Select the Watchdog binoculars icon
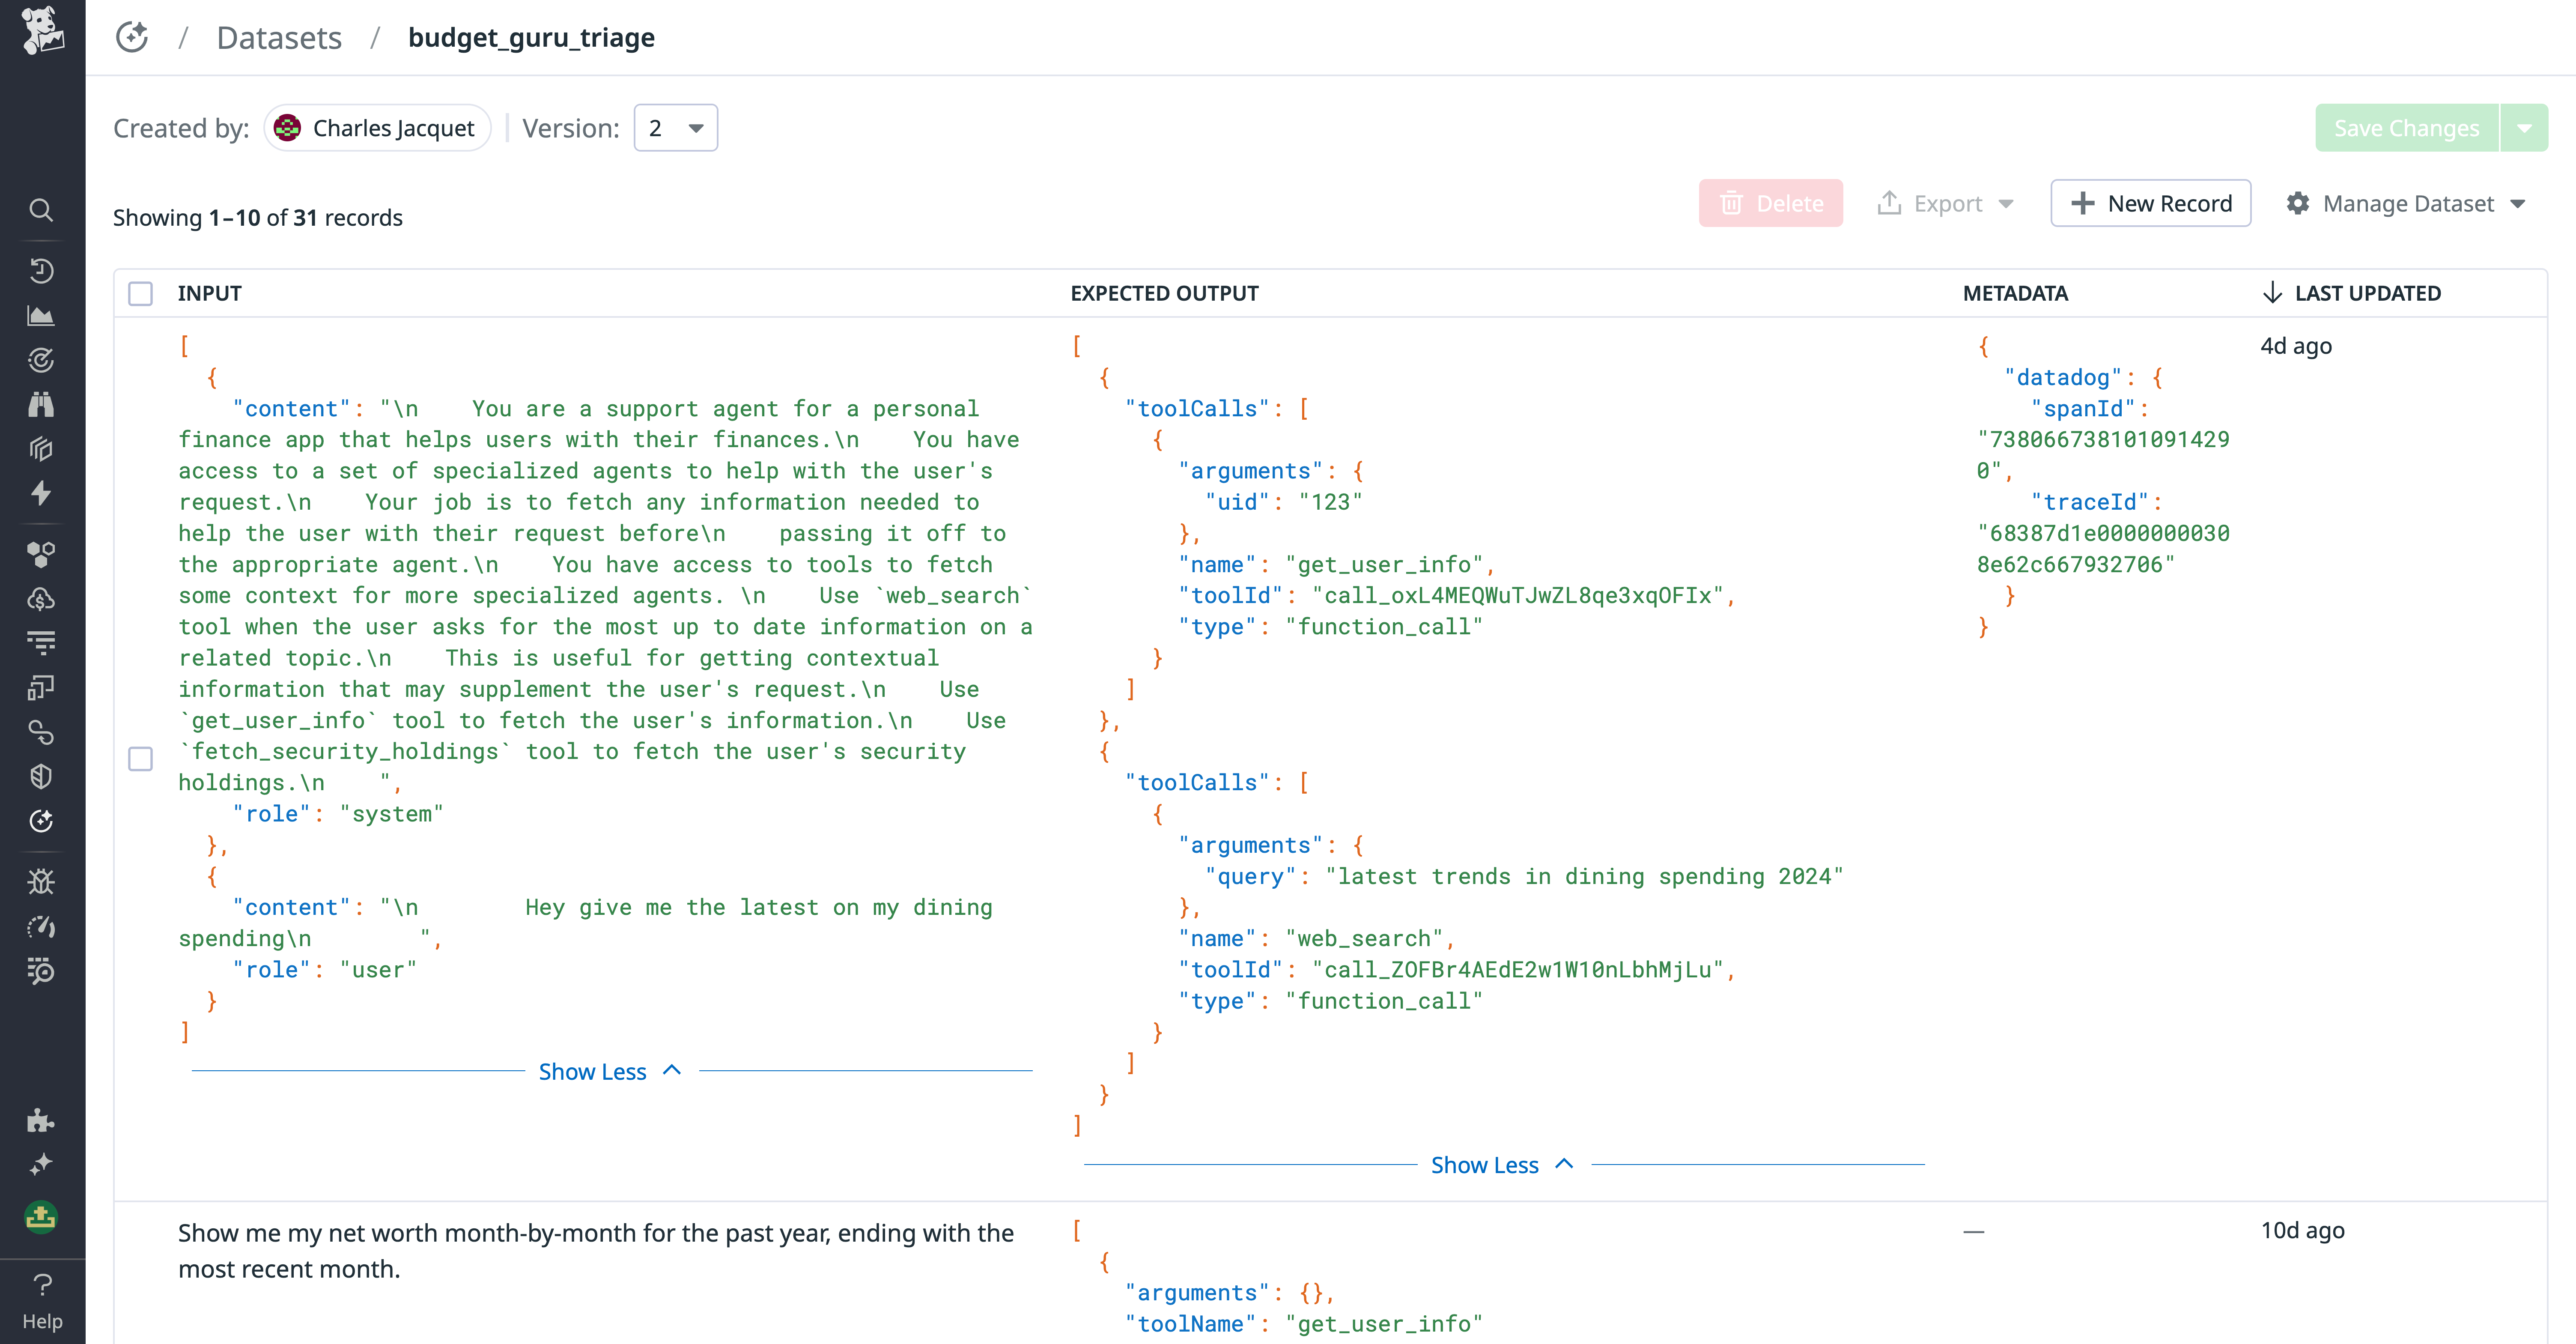The height and width of the screenshot is (1344, 2576). coord(41,404)
